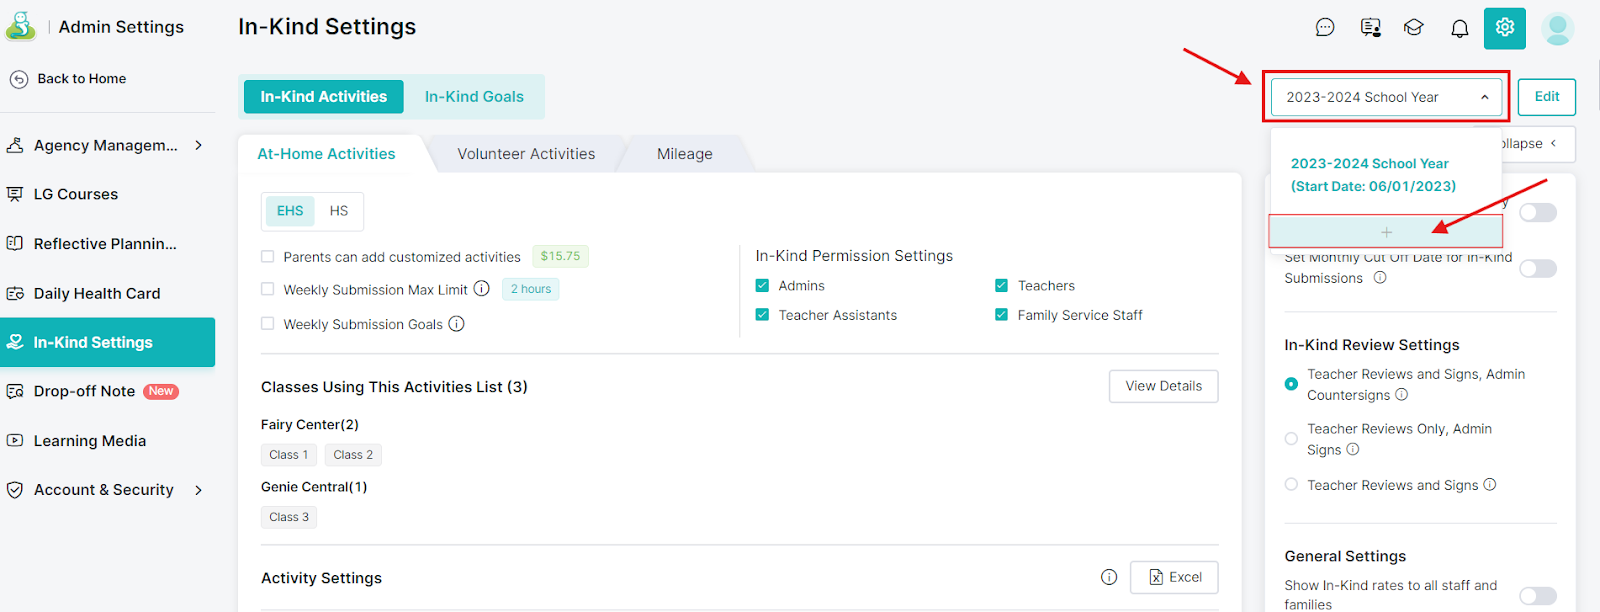Toggle Show In-Kind rates to all staff switch
Screen dimensions: 1600x612
(1537, 596)
